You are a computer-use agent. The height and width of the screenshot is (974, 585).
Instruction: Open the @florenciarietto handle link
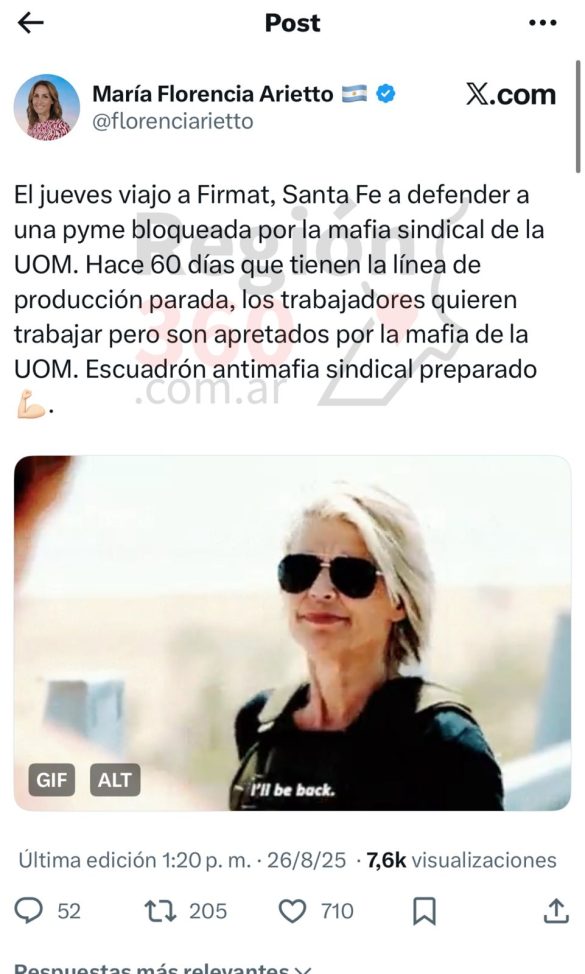(173, 121)
